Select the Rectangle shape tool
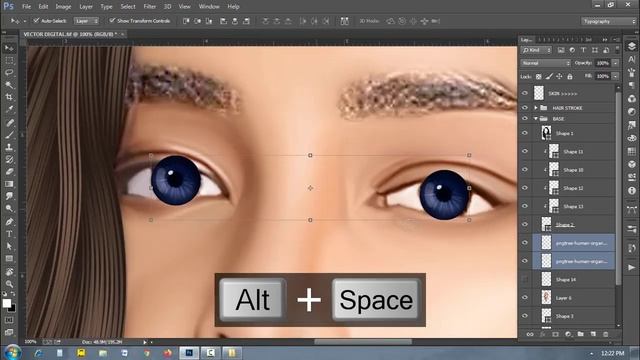Screen dimensions: 640x360 (9, 259)
